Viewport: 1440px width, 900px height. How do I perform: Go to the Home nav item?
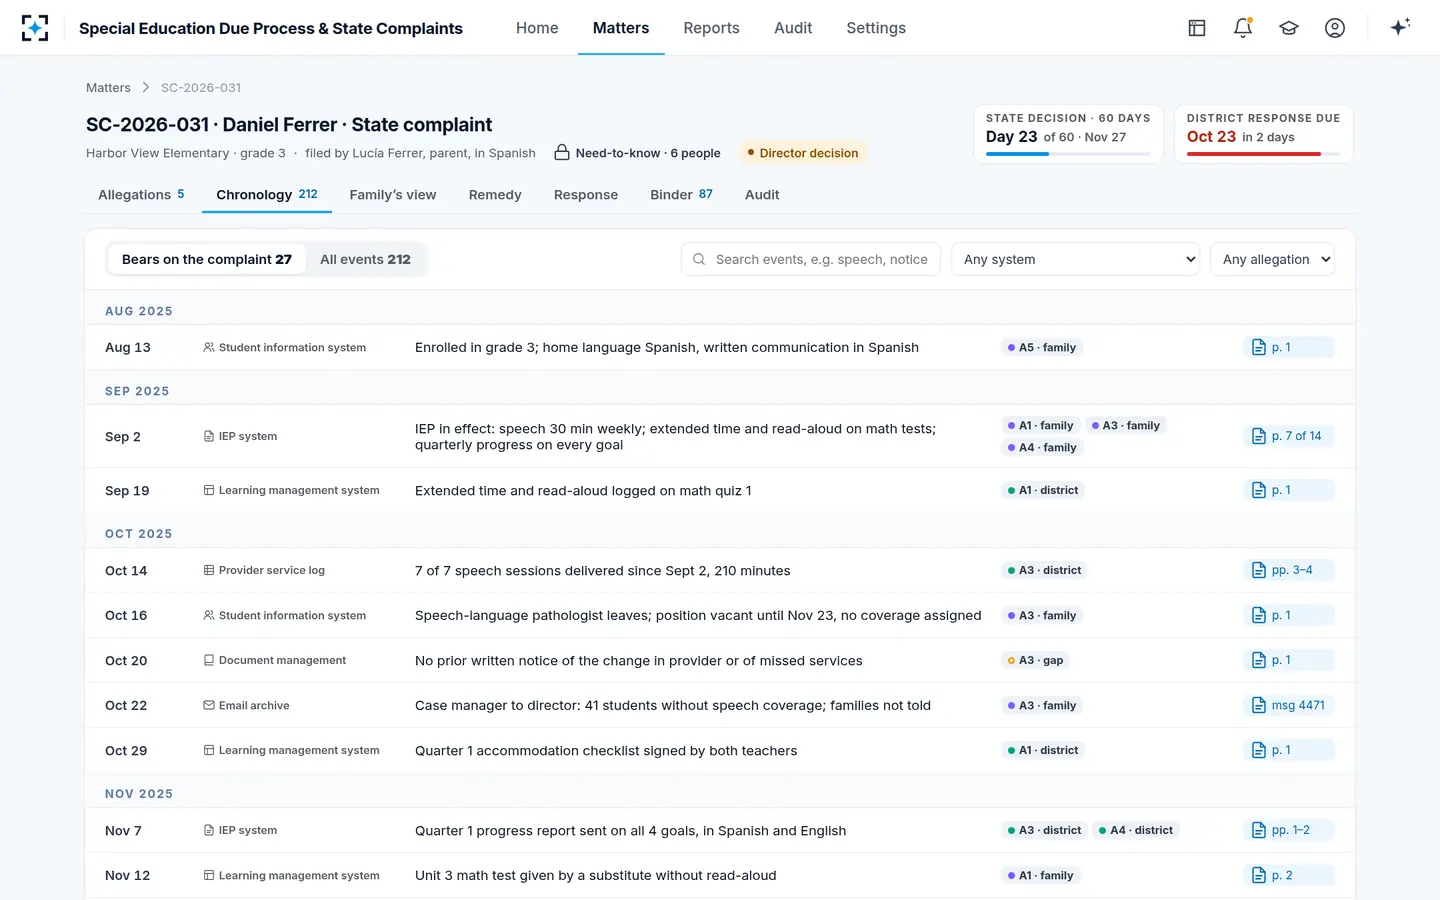(x=537, y=28)
